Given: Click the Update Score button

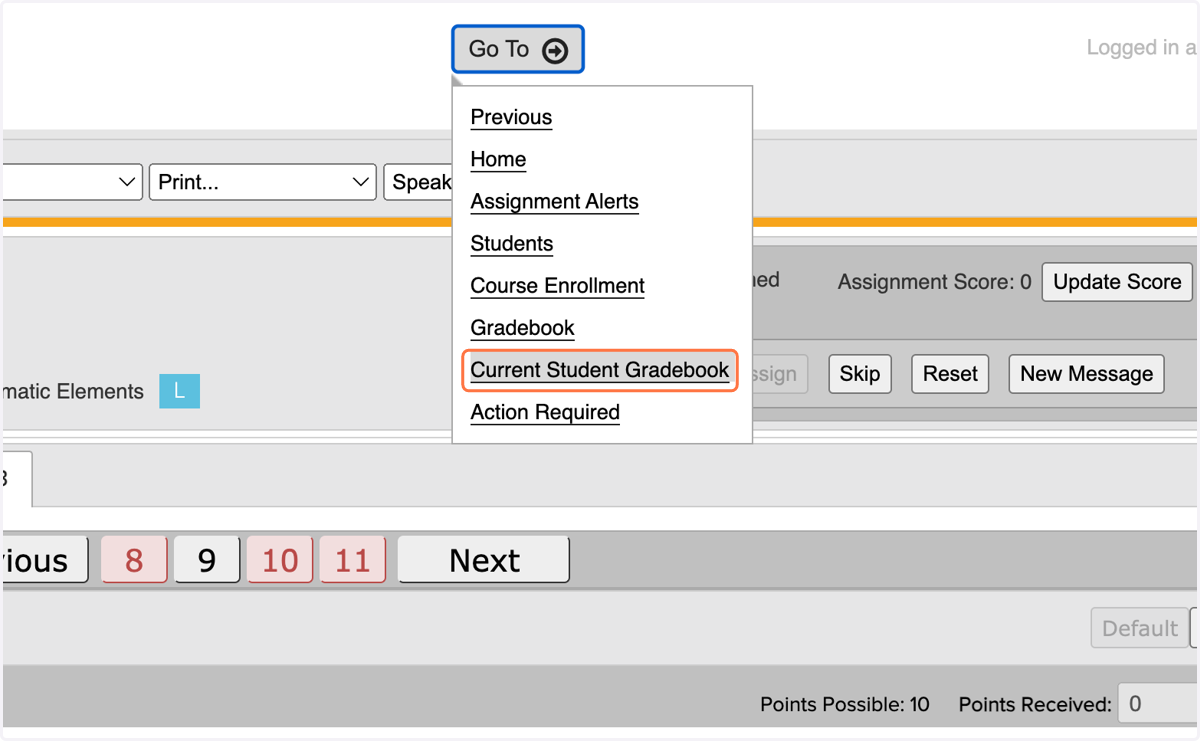Looking at the screenshot, I should pyautogui.click(x=1117, y=282).
